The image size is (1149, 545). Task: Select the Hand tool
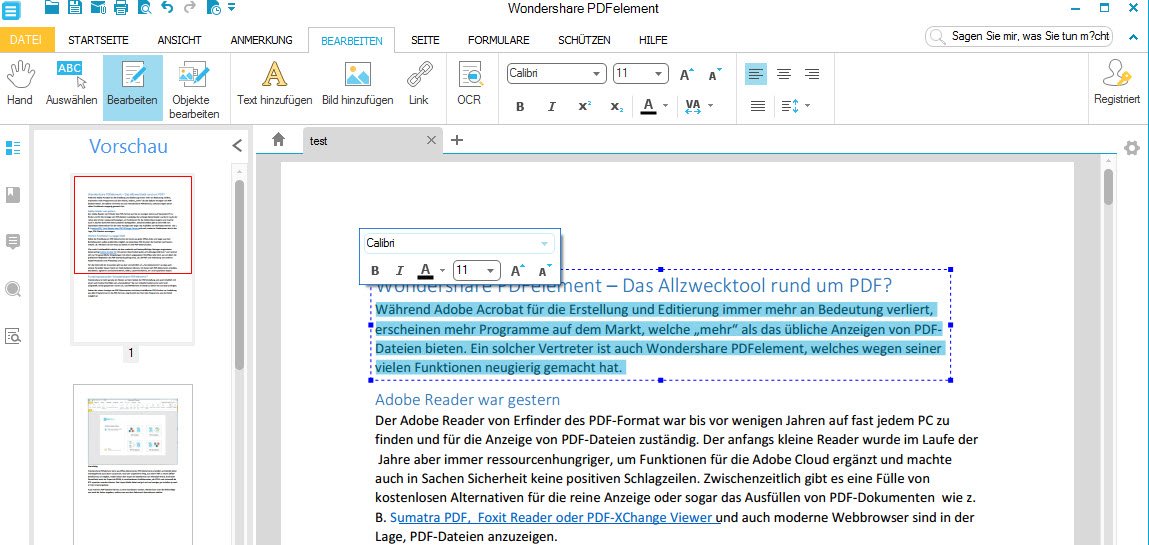pyautogui.click(x=20, y=84)
